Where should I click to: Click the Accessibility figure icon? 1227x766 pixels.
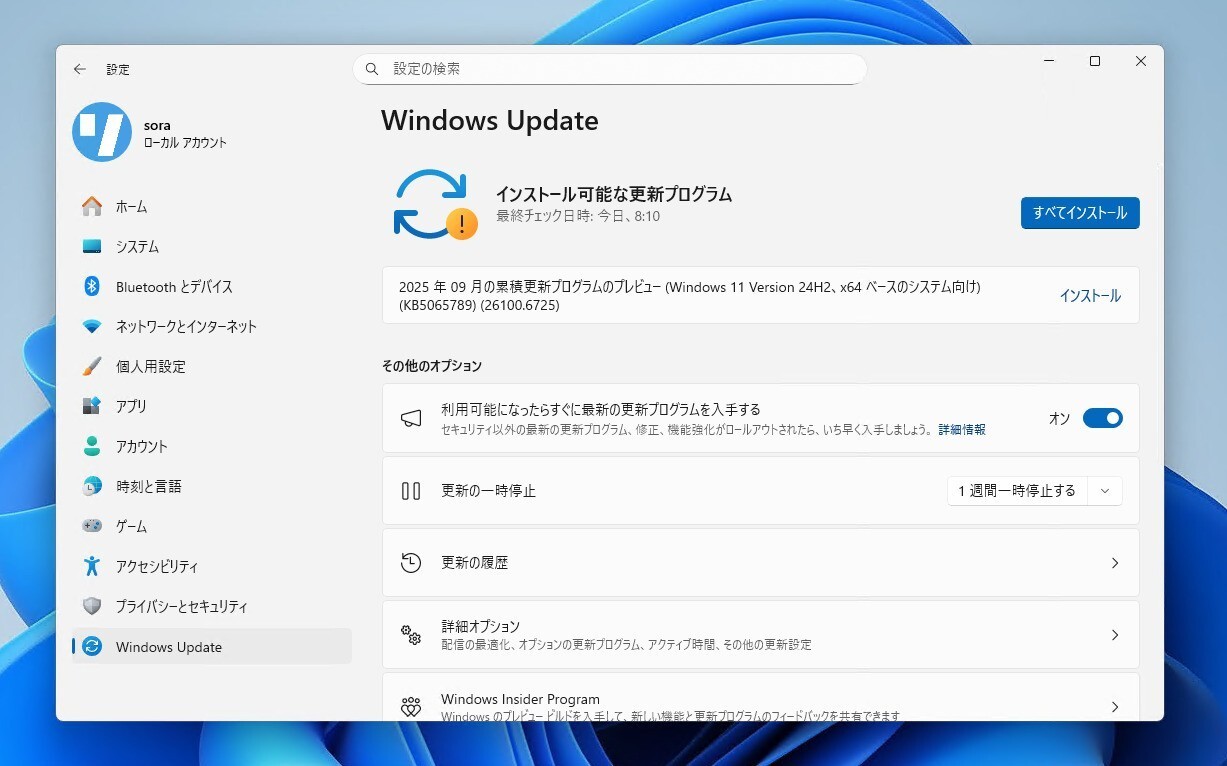(92, 566)
